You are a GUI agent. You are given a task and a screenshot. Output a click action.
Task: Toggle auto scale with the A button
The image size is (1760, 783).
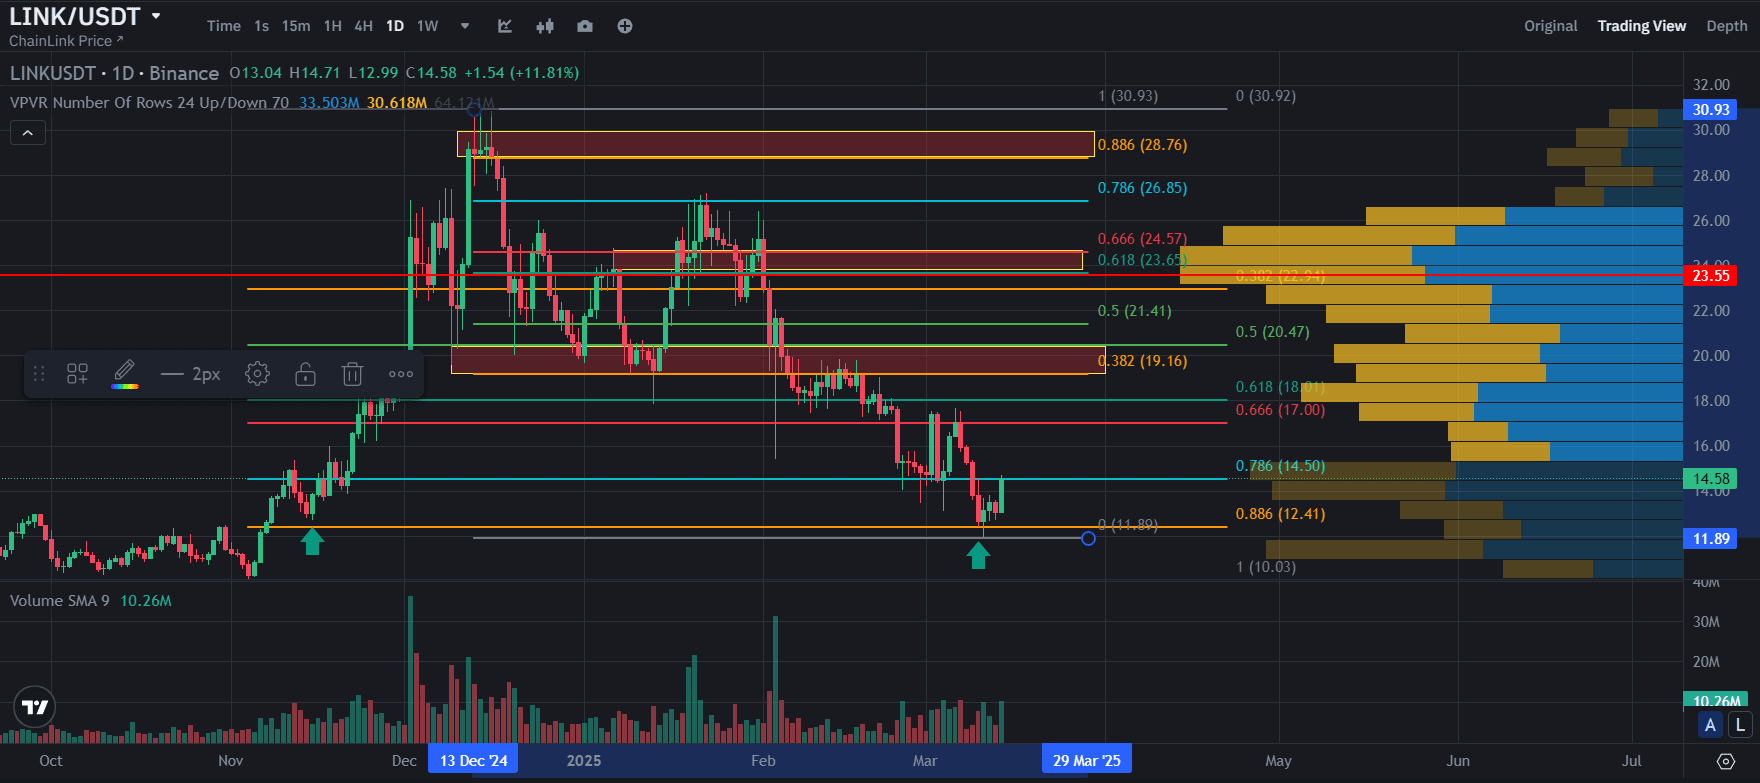(1711, 725)
